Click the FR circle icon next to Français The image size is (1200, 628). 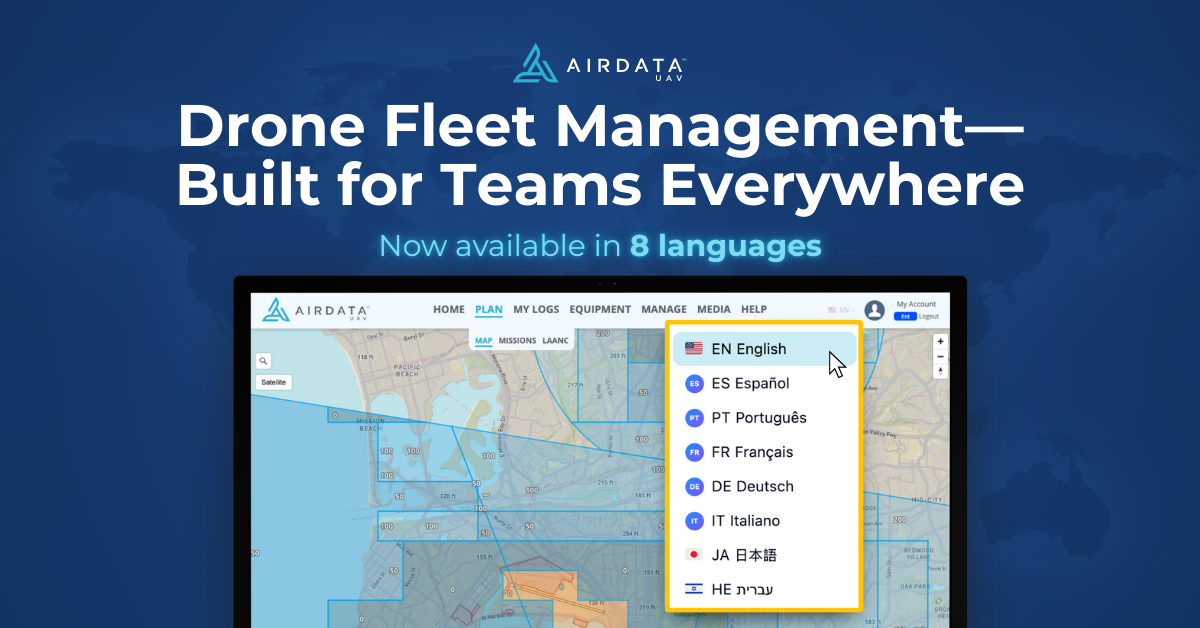[694, 452]
